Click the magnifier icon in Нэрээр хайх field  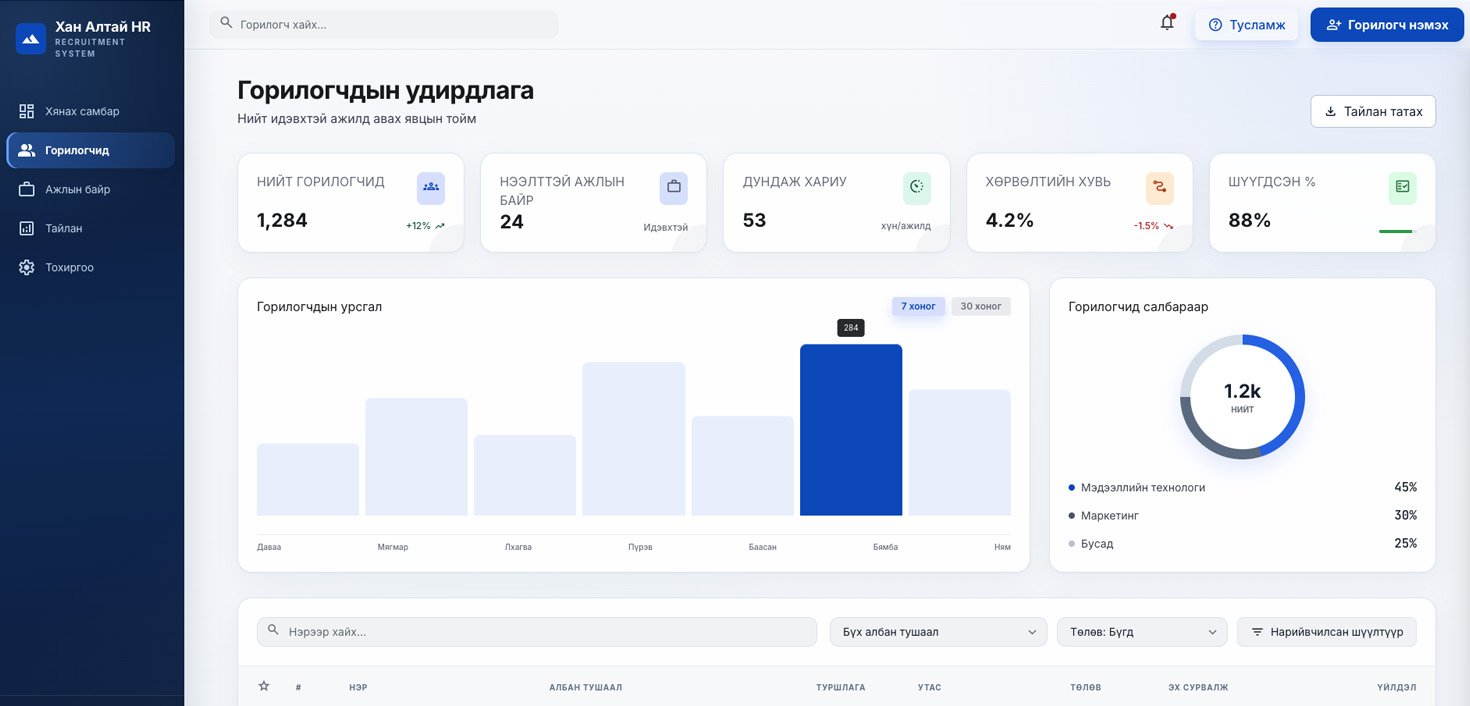coord(274,631)
